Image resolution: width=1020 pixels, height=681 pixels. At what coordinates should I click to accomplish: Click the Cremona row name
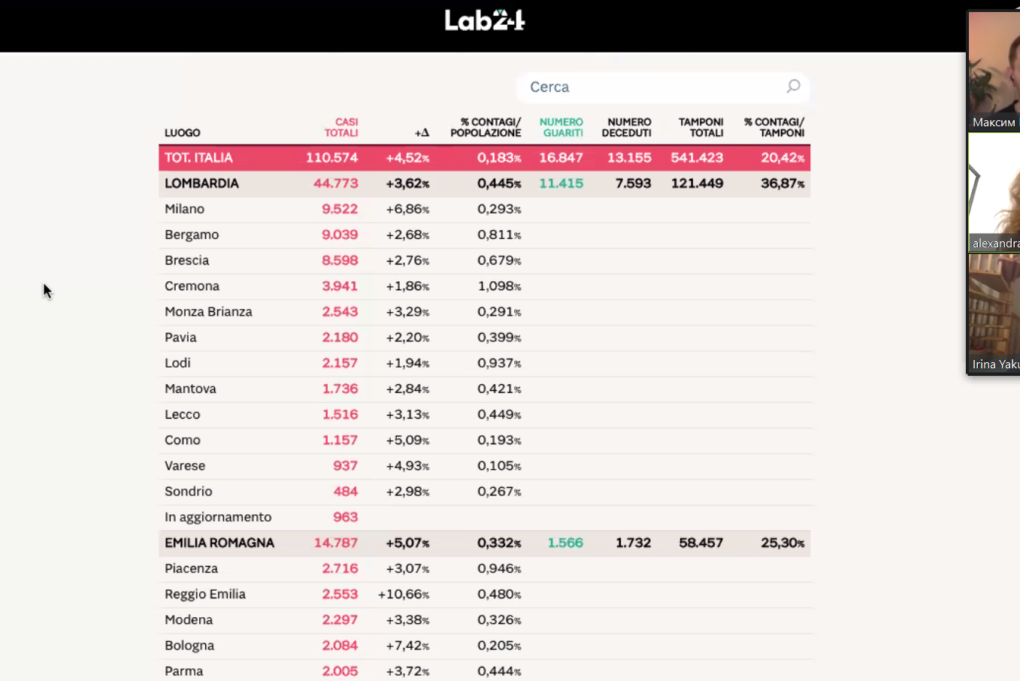192,286
